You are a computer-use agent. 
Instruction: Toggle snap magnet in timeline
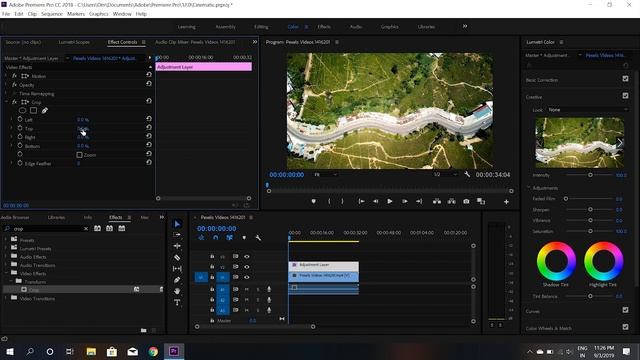tap(216, 238)
